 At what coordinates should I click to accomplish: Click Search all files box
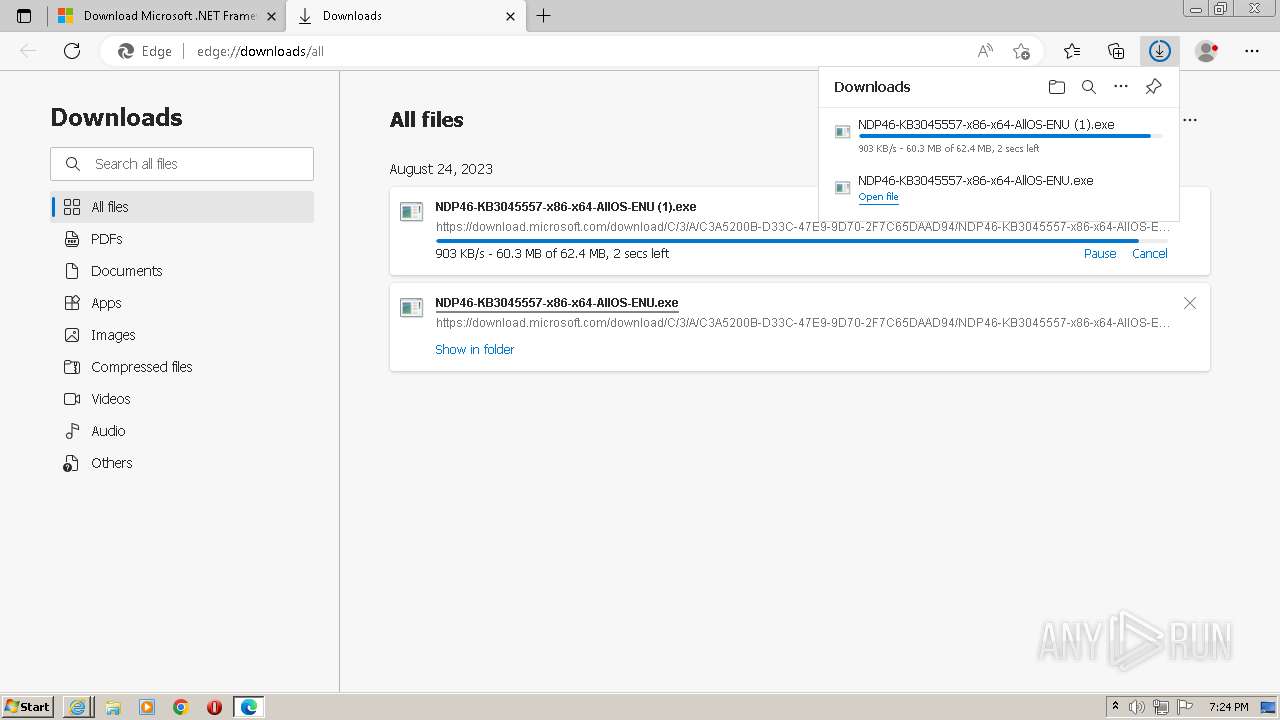[x=182, y=164]
